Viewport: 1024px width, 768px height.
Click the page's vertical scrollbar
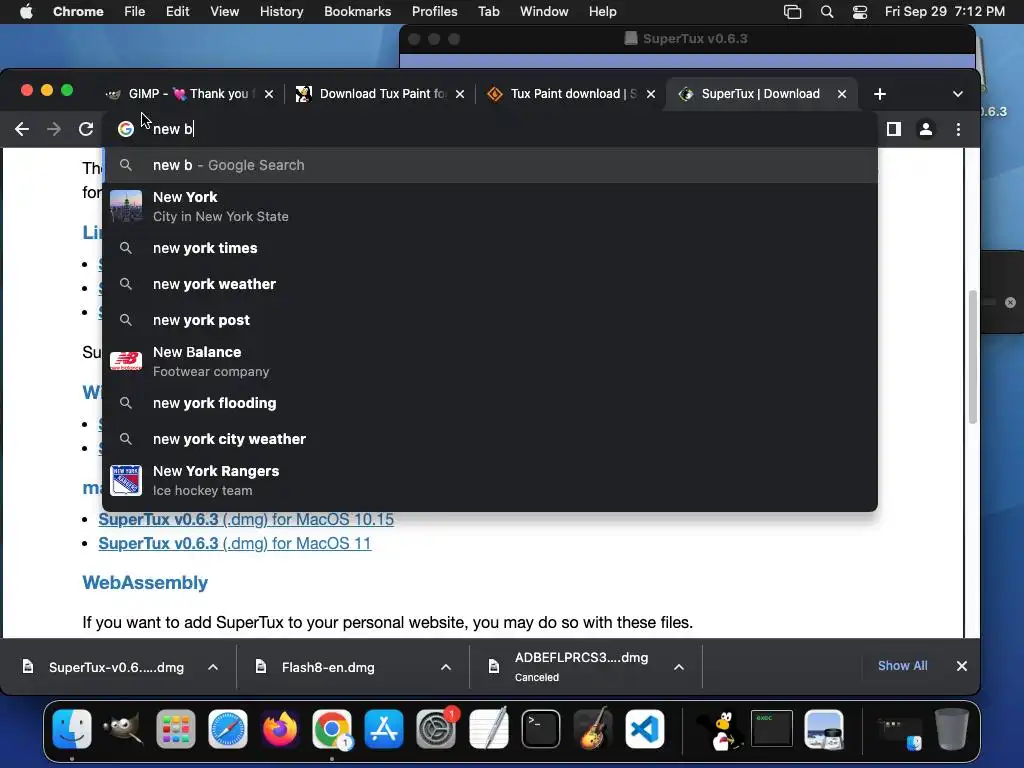(x=972, y=357)
